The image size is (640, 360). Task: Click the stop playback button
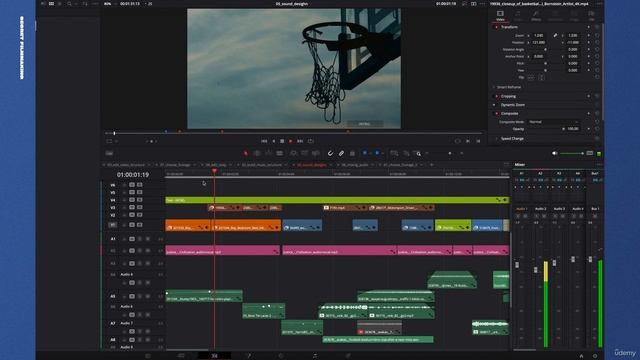click(282, 141)
